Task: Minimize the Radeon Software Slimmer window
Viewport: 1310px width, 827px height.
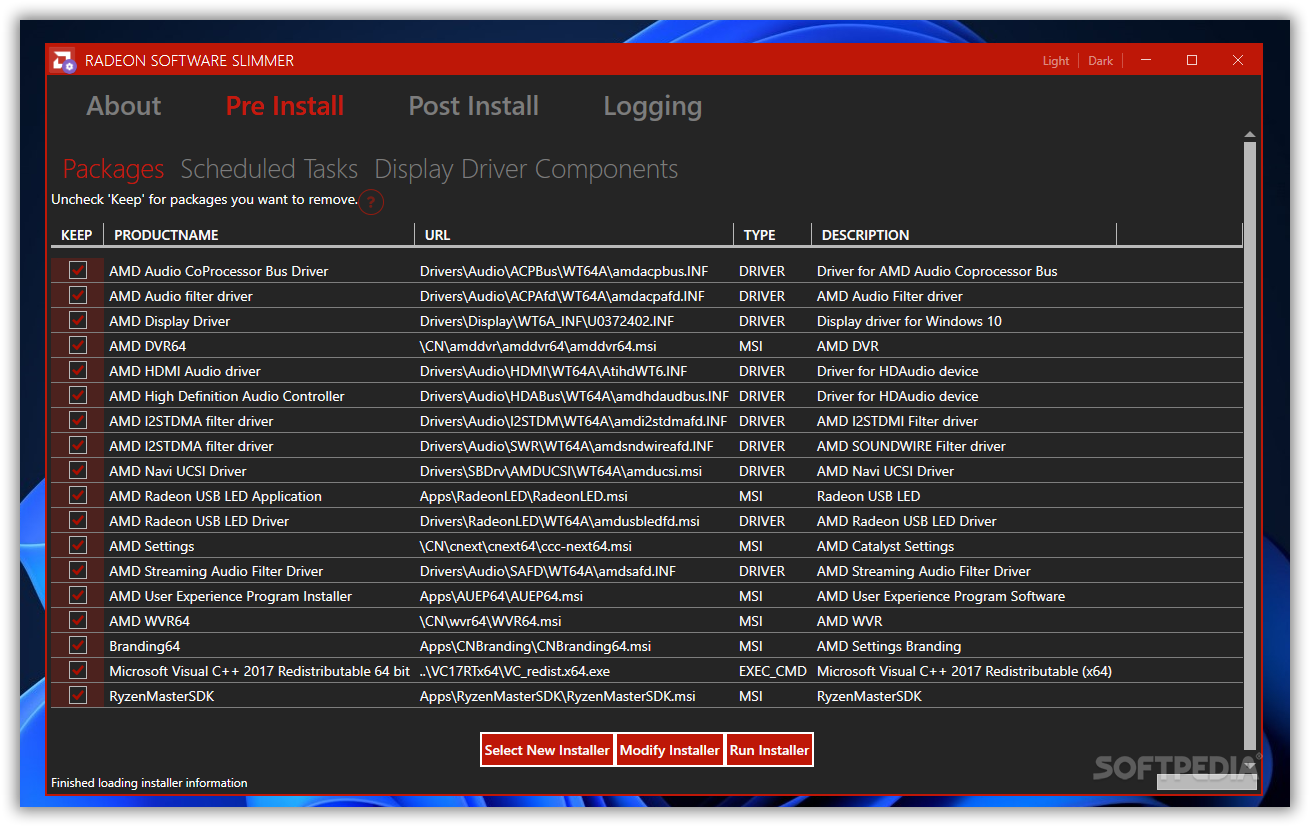Action: click(x=1146, y=61)
